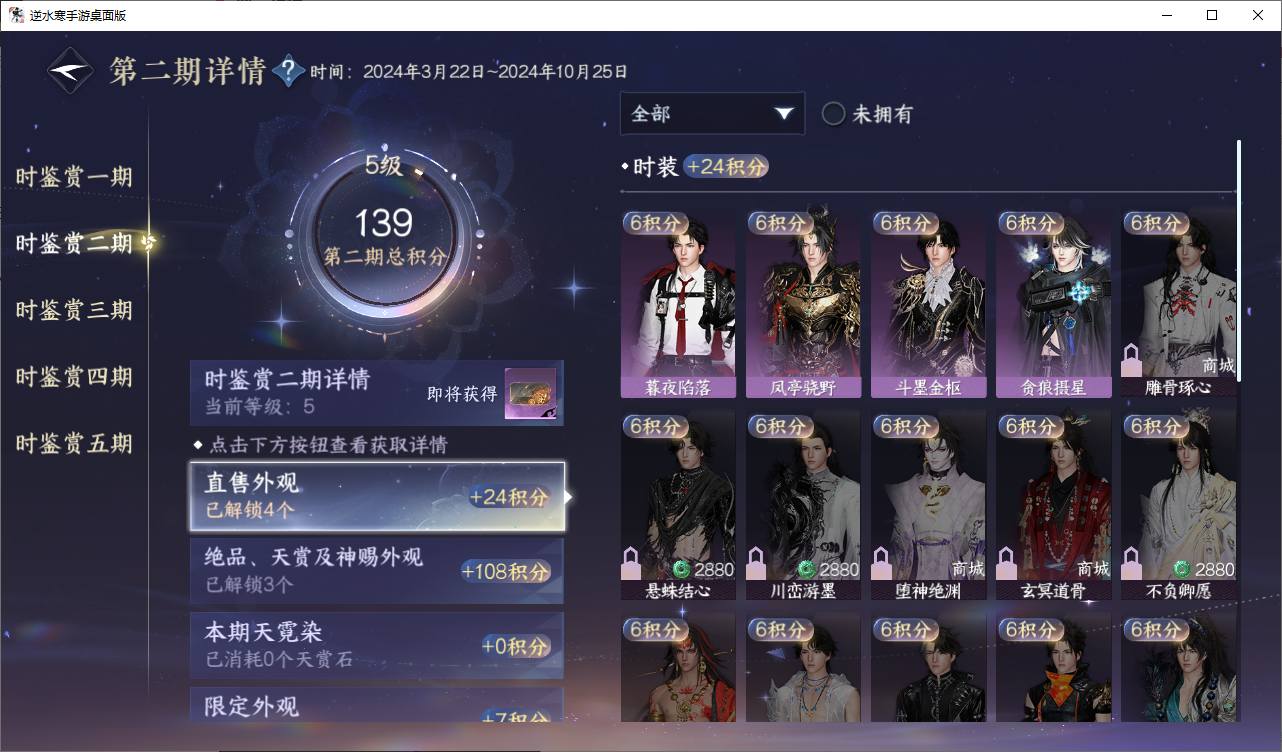Expand 绝品、天赏及神赐外观 category

(377, 571)
